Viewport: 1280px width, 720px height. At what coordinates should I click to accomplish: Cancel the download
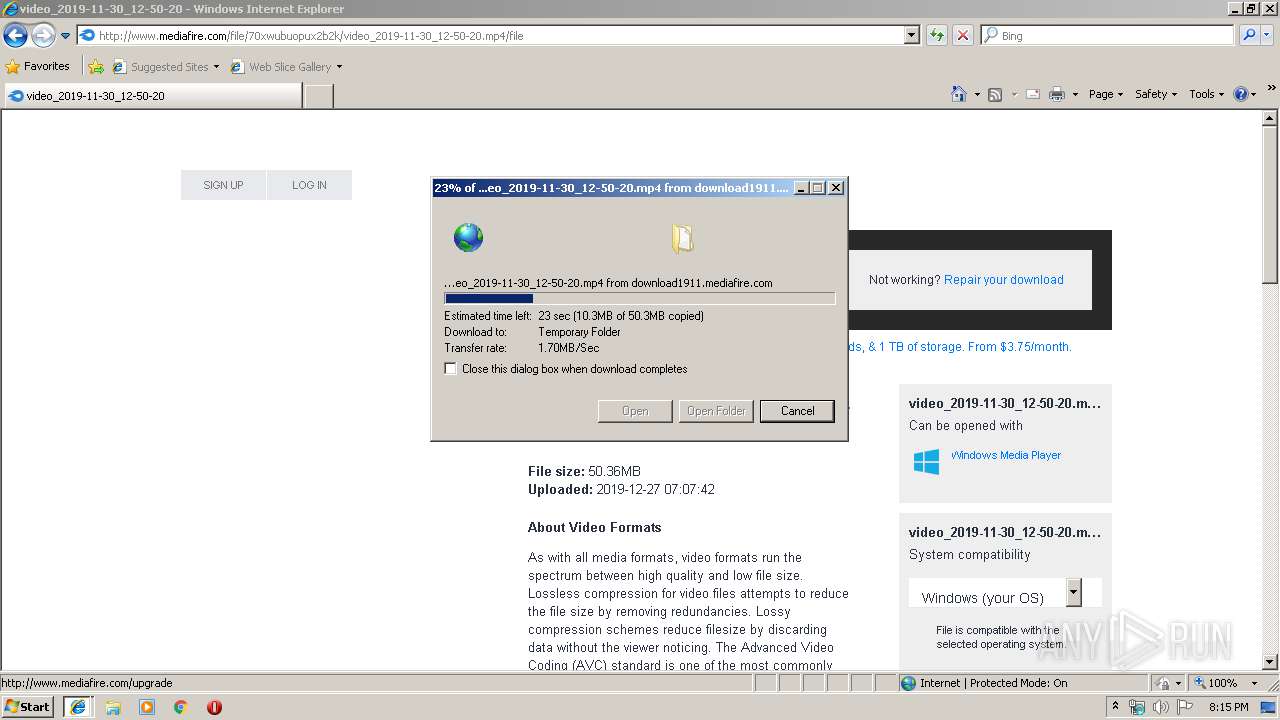[797, 411]
